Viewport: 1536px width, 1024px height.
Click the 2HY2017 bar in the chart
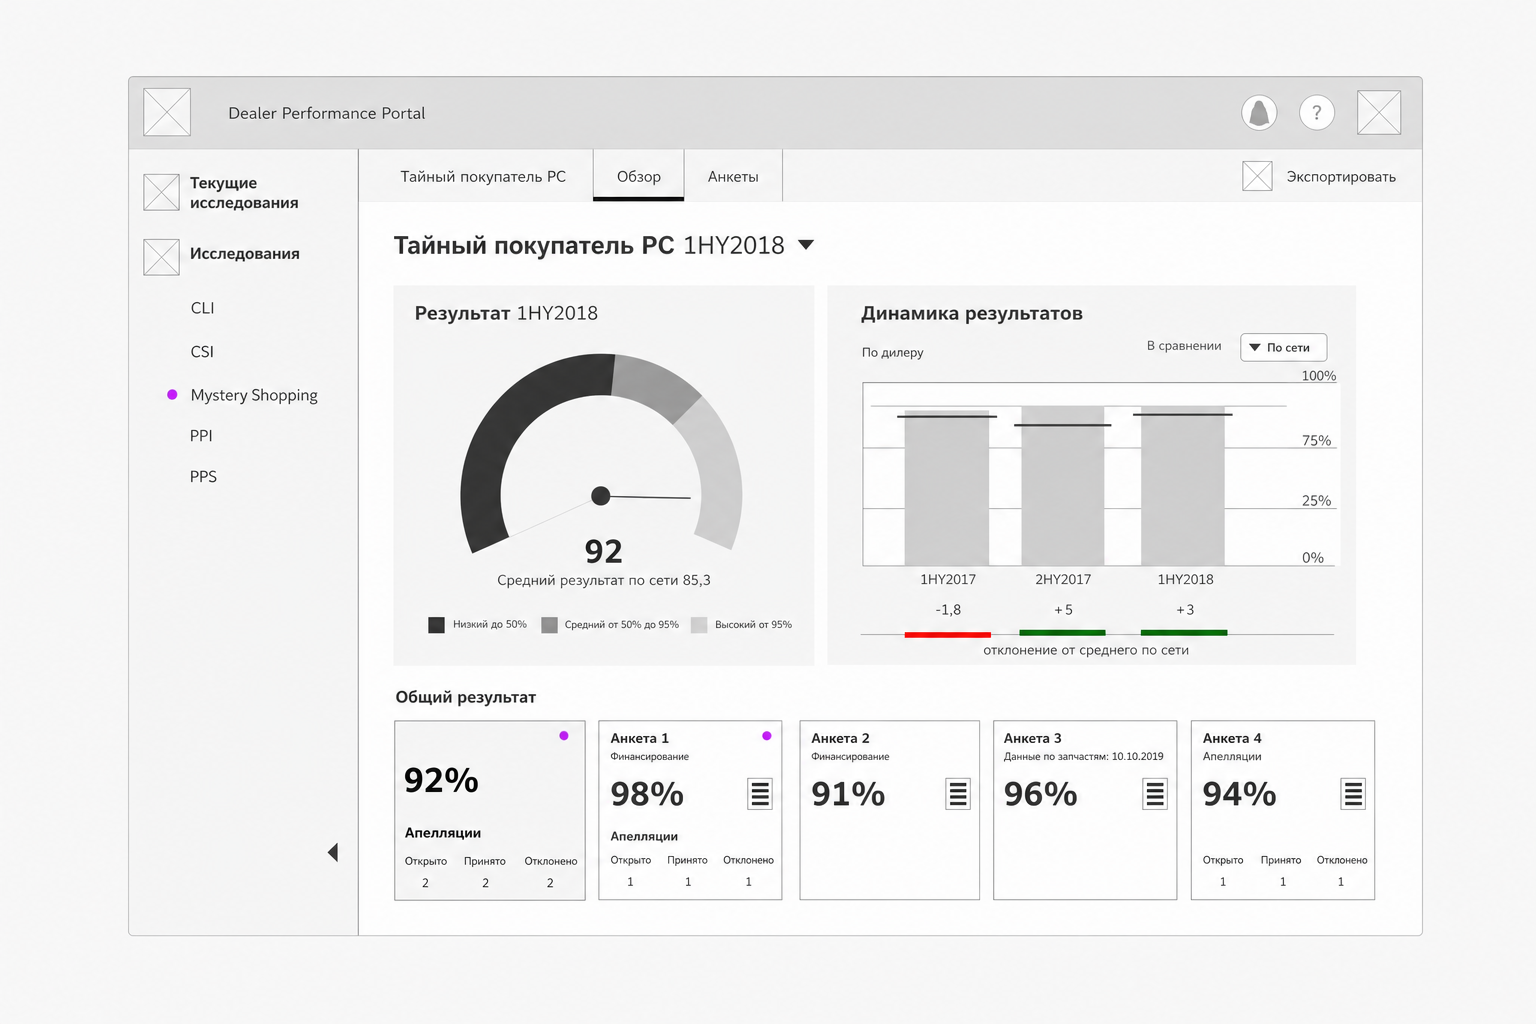click(1062, 486)
